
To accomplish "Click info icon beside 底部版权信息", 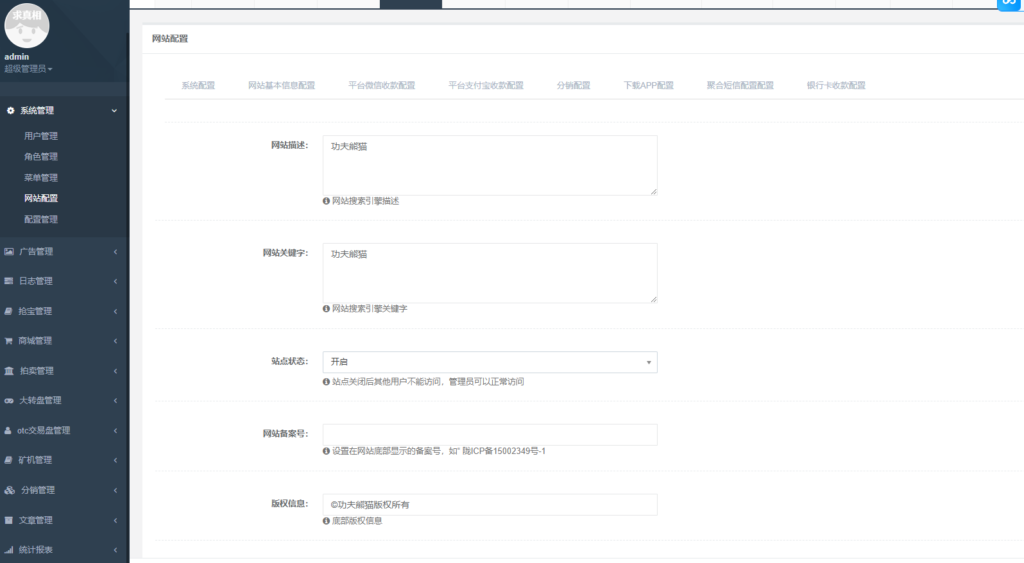I will pyautogui.click(x=326, y=521).
